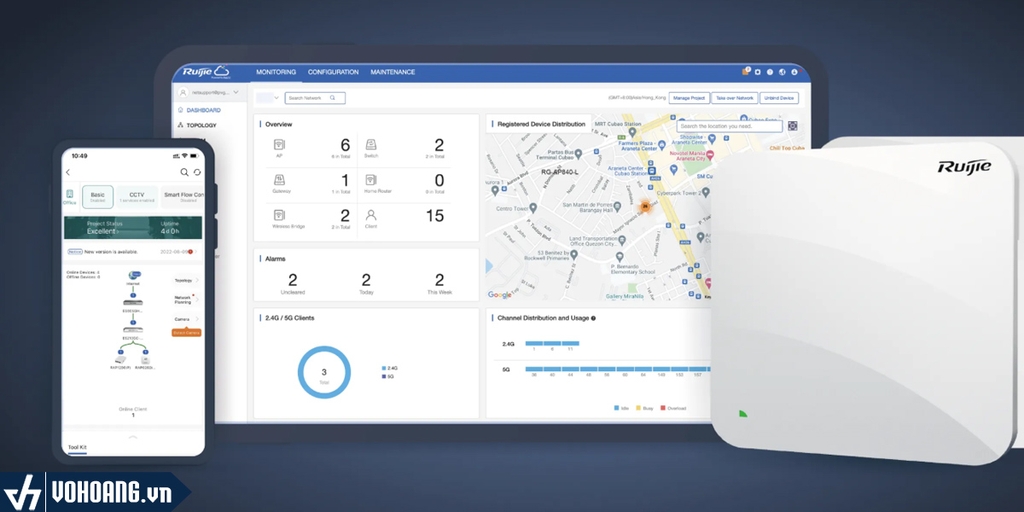Tap the New version is available notice
Viewport: 1024px width, 512px height.
131,251
